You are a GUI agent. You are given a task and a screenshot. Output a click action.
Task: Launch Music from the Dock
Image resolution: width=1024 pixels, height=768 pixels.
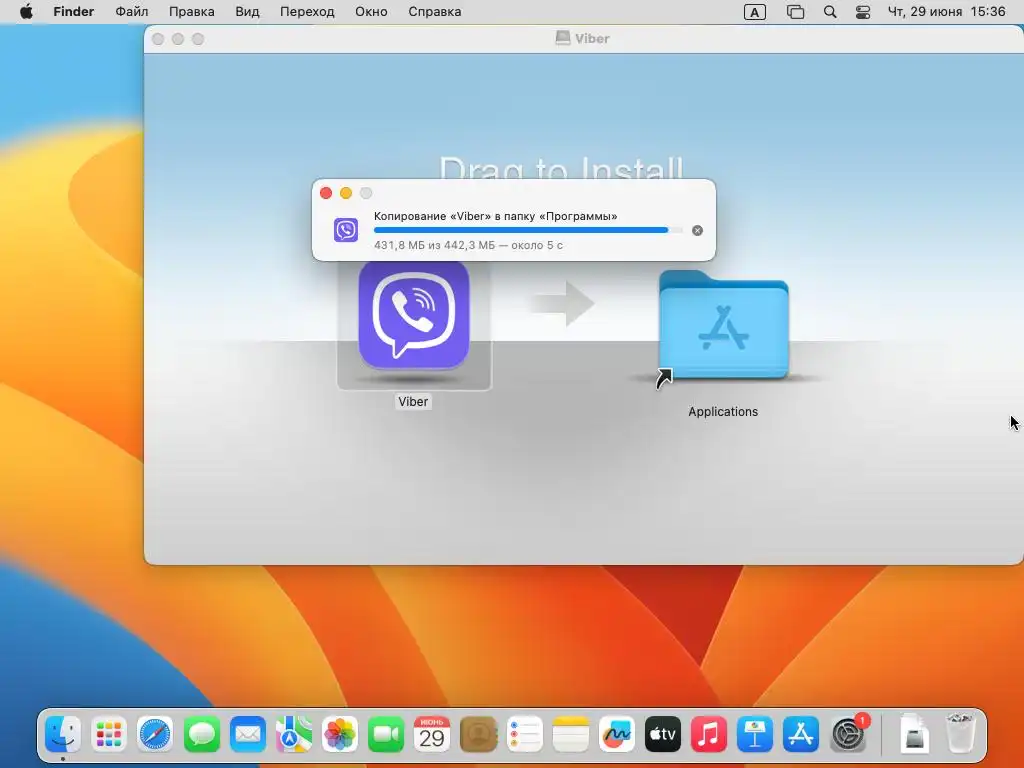709,735
